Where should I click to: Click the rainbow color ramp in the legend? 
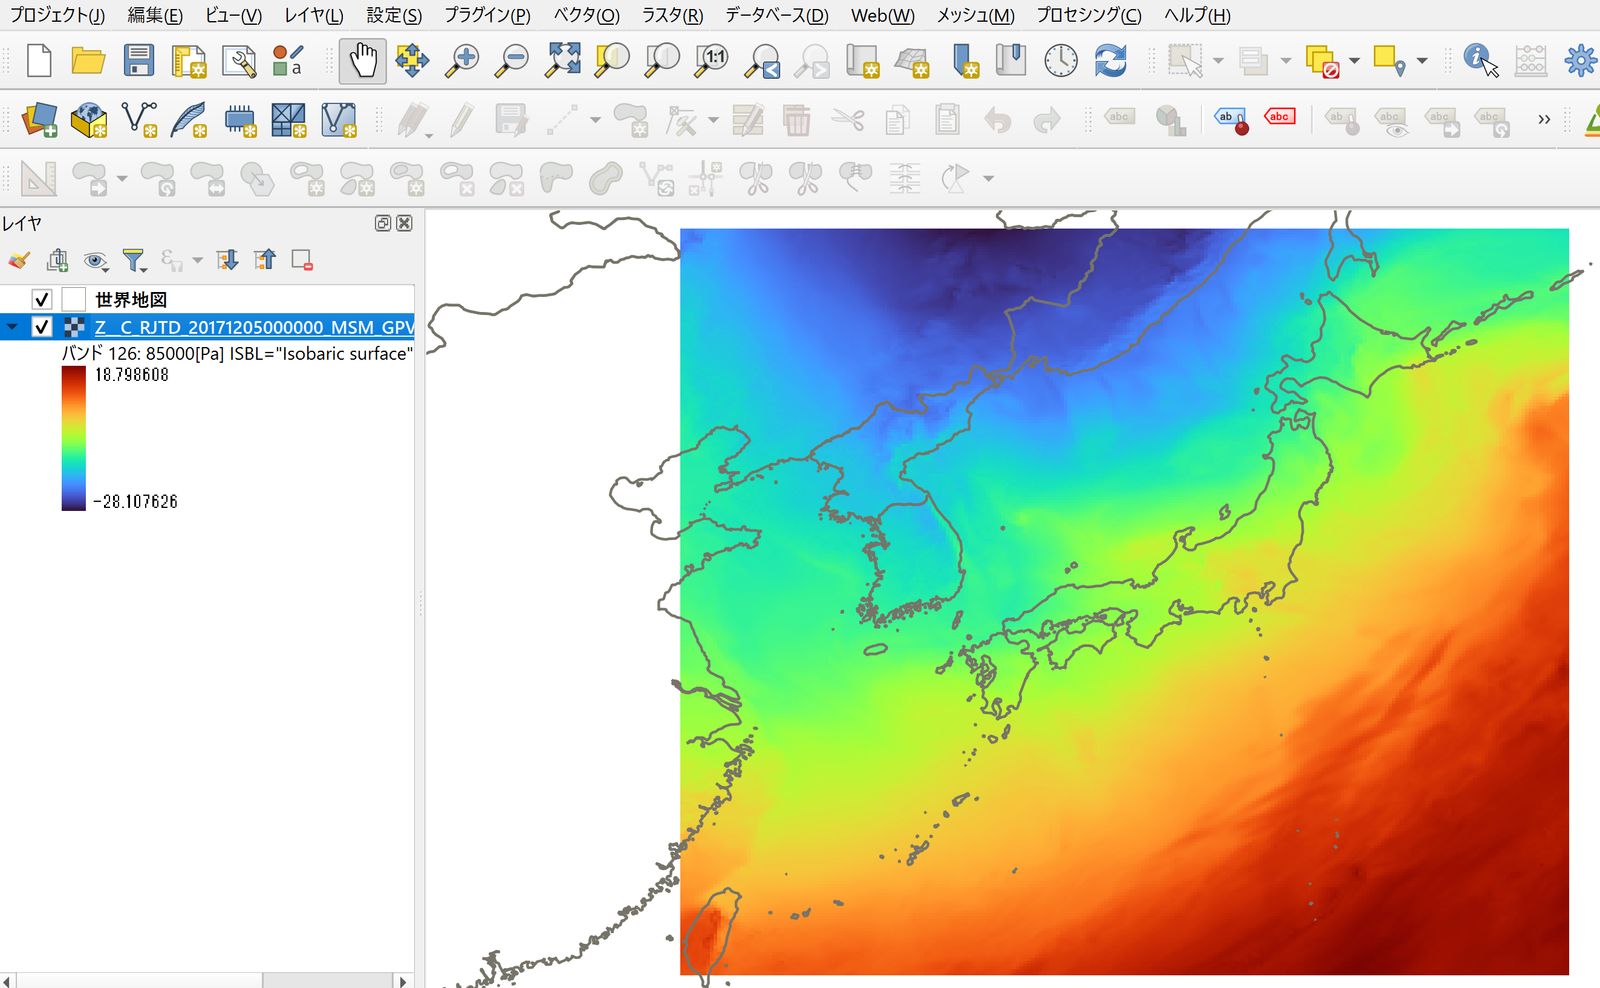[x=74, y=438]
